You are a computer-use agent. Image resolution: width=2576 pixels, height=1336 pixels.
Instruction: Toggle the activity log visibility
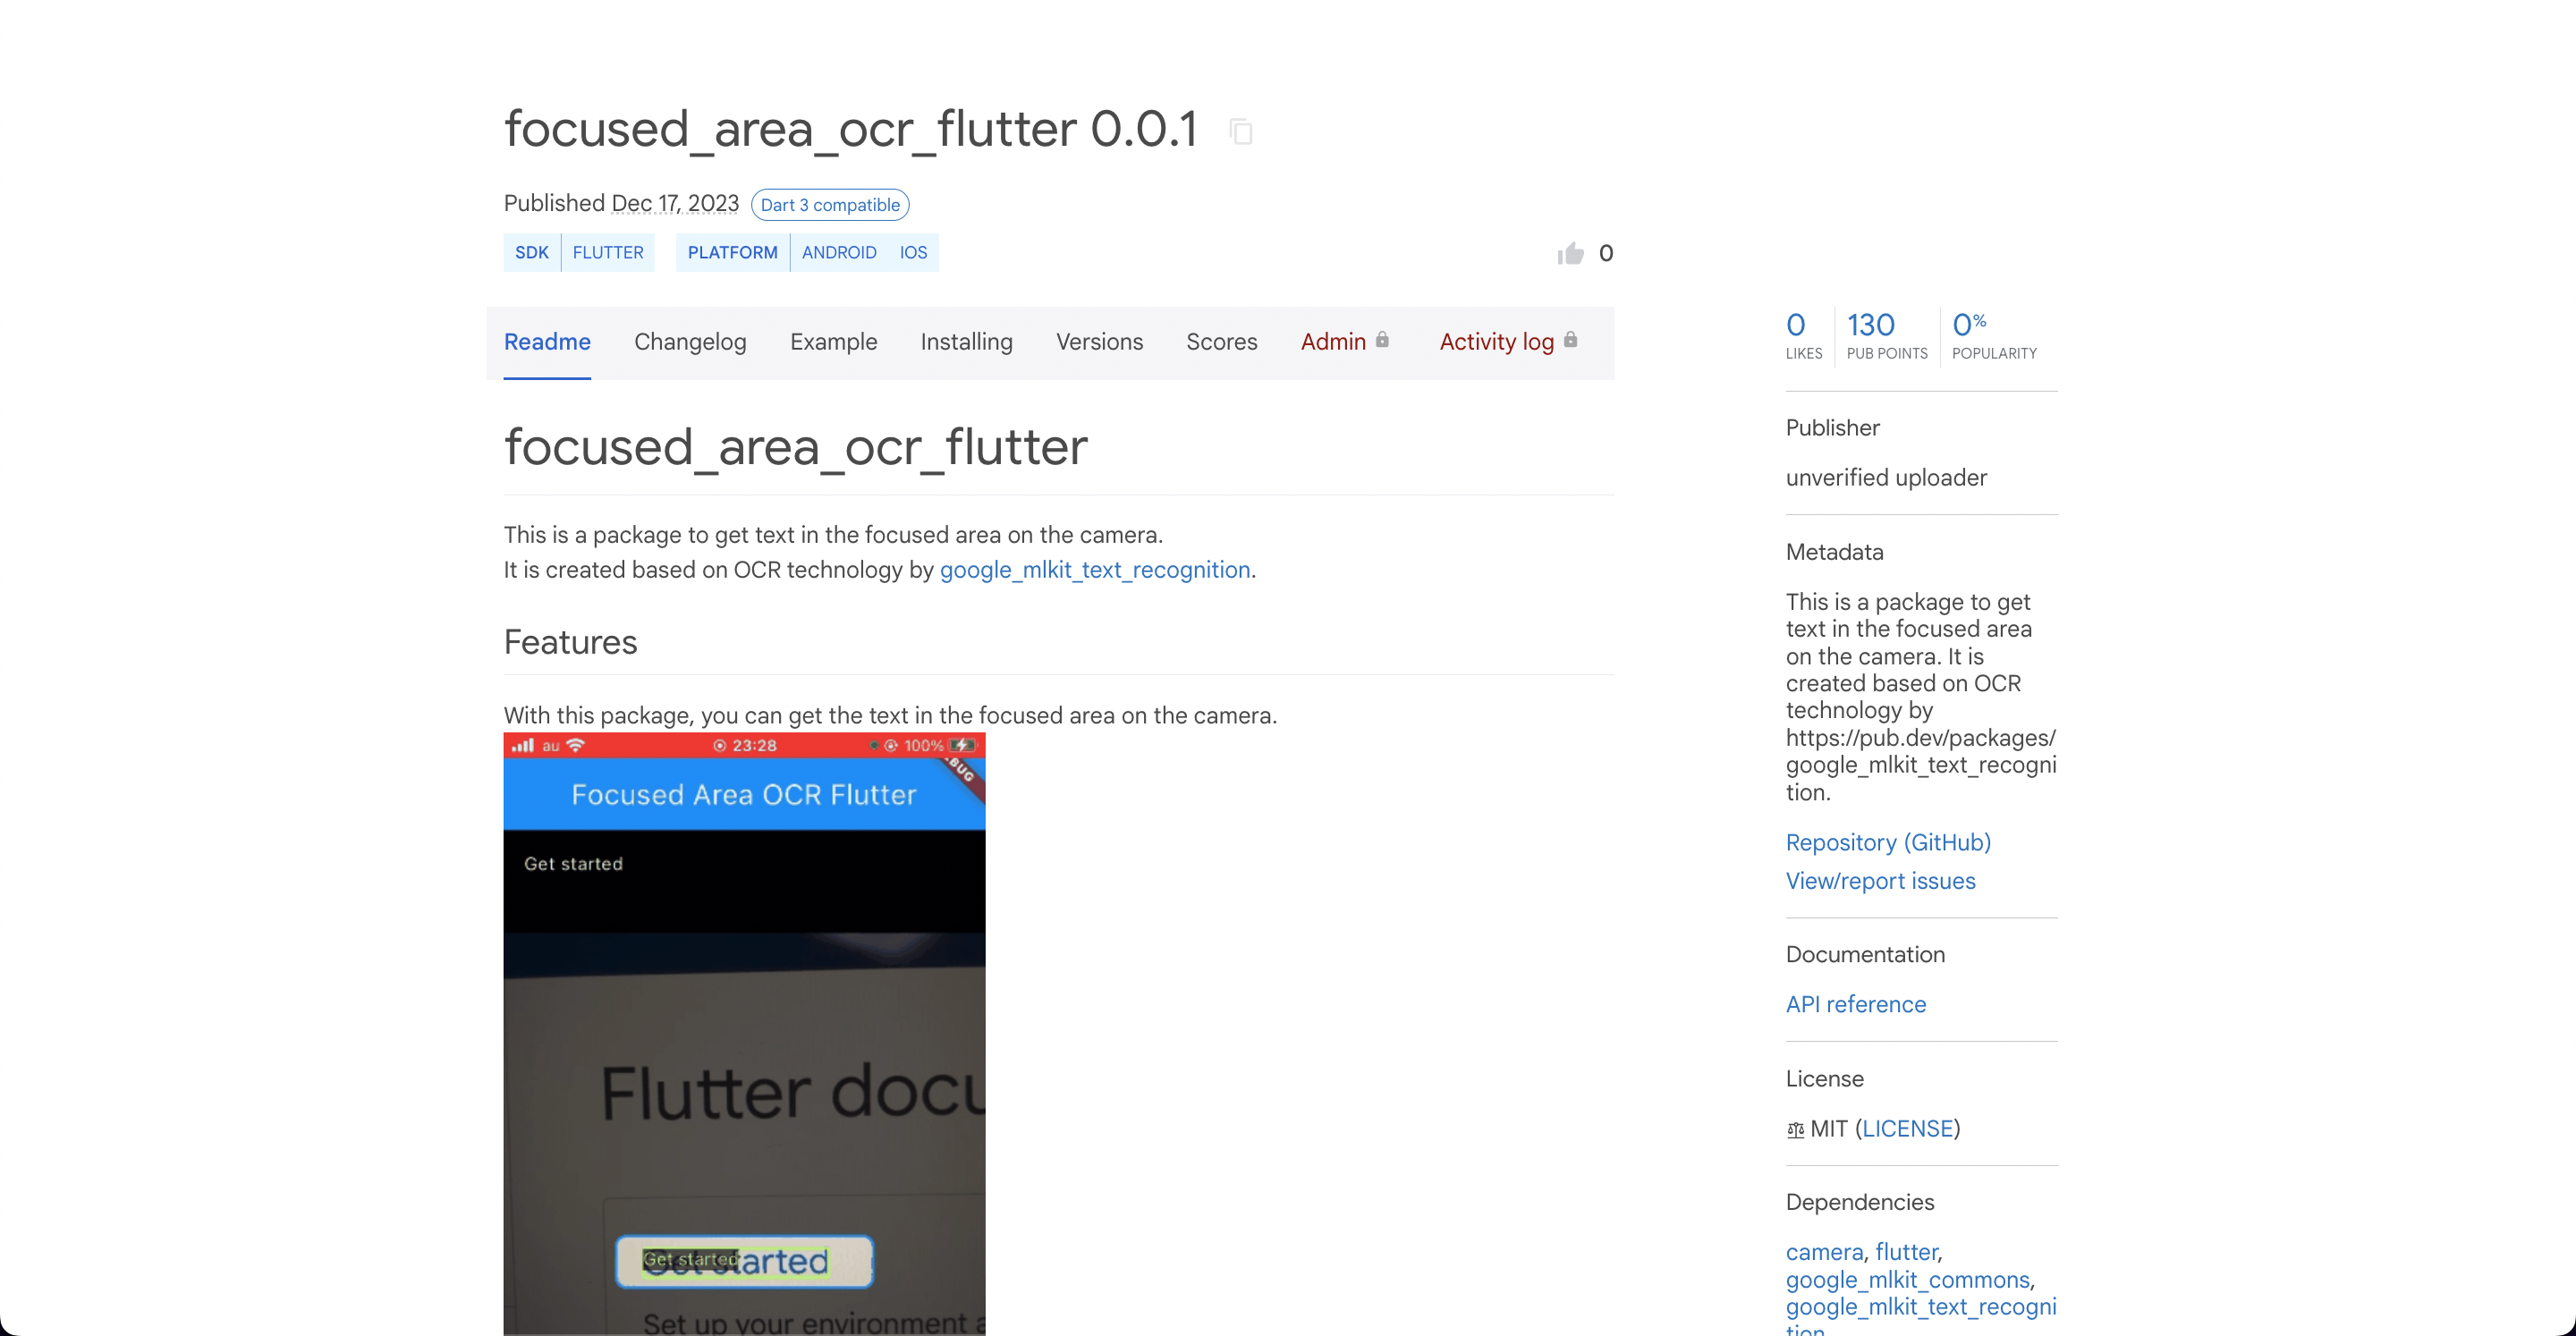pyautogui.click(x=1497, y=341)
